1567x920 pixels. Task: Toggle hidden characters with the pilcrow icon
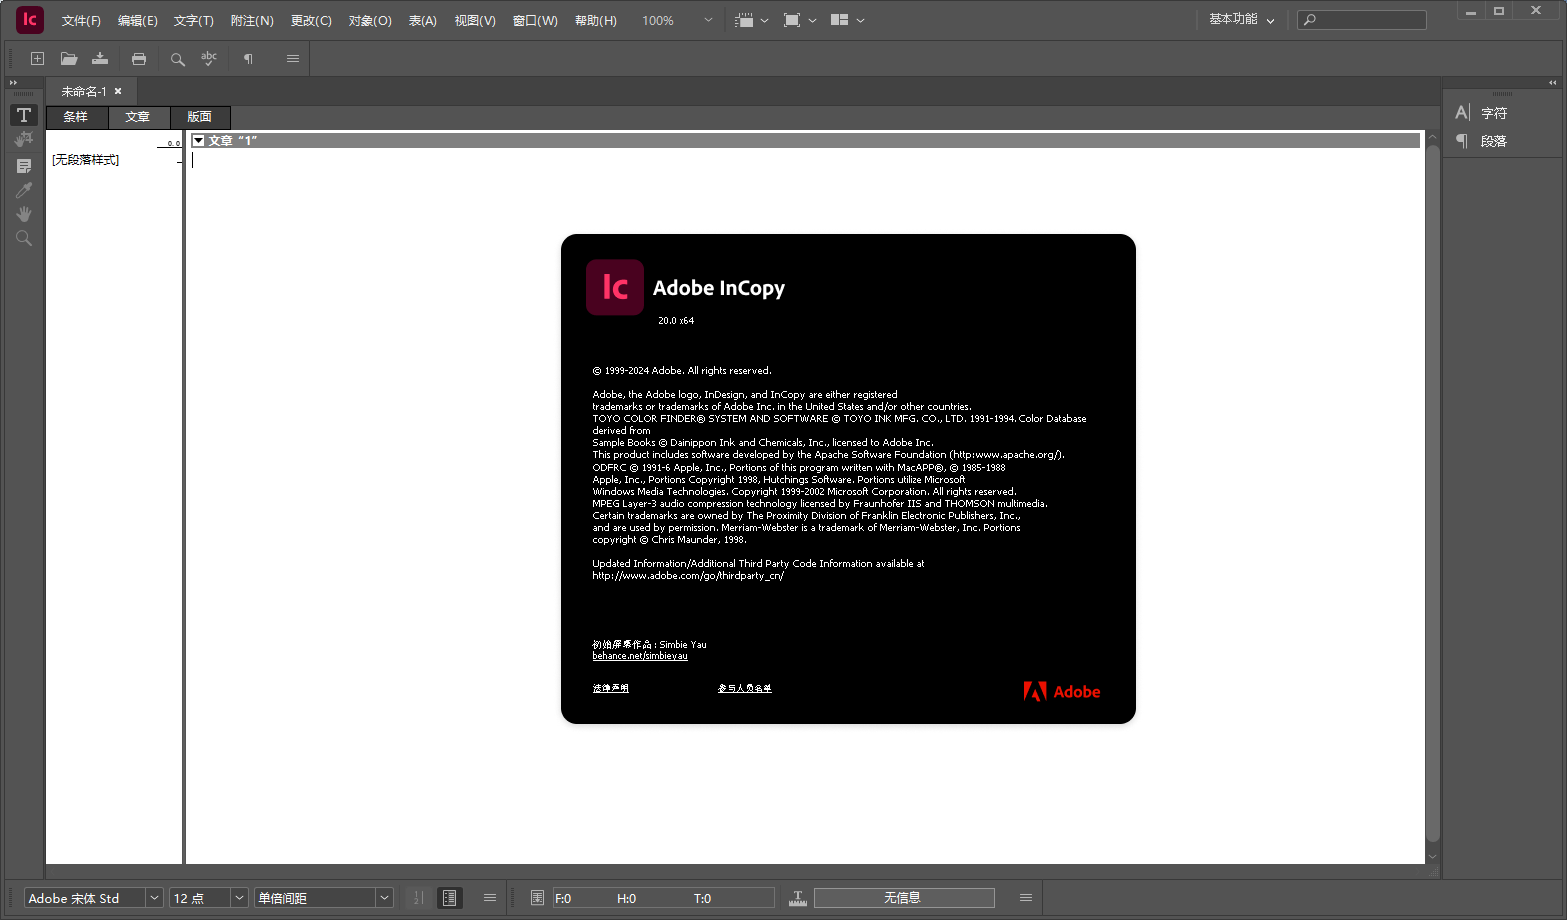(x=246, y=58)
